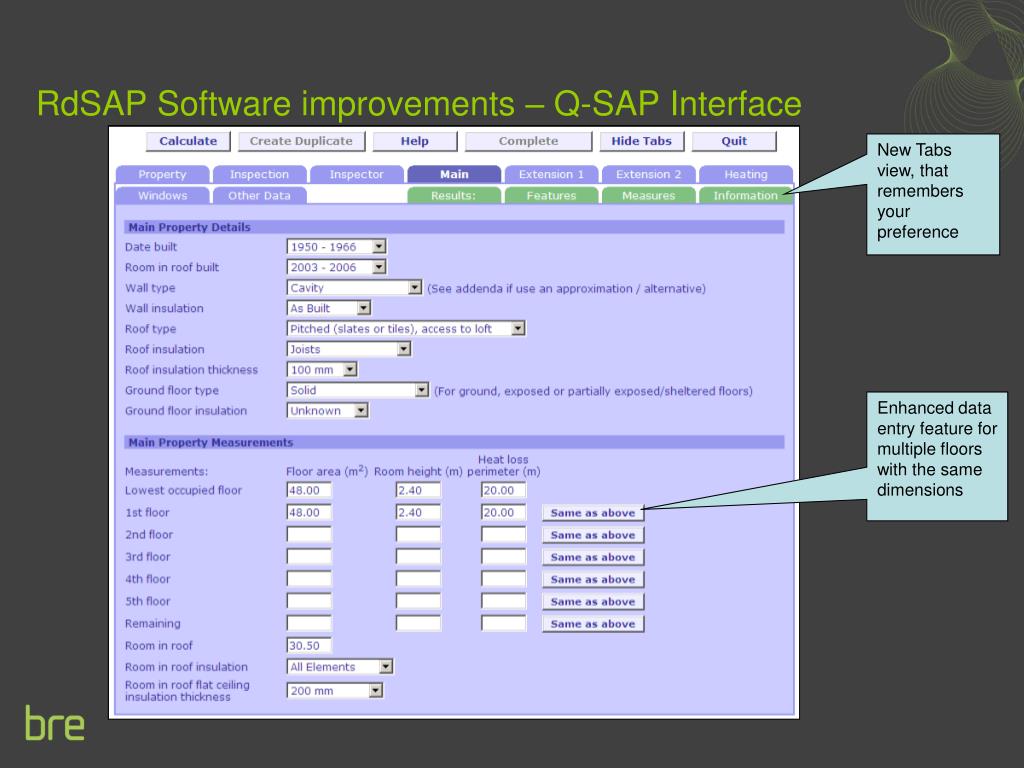Open flat ceiling insulation thickness dropdown
Viewport: 1024px width, 768px height.
[335, 690]
